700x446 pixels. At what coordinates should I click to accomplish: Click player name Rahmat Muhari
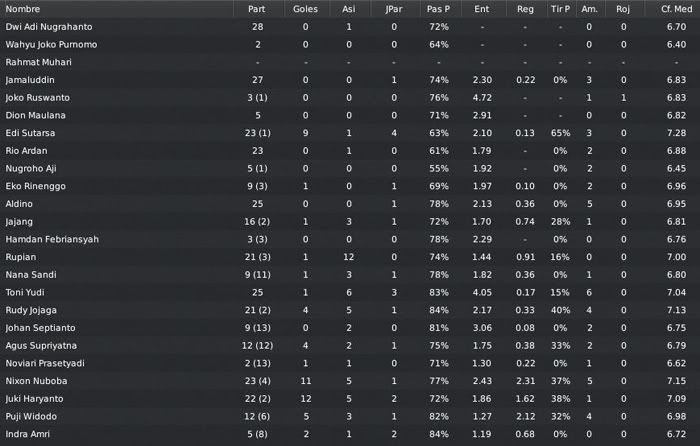[38, 62]
